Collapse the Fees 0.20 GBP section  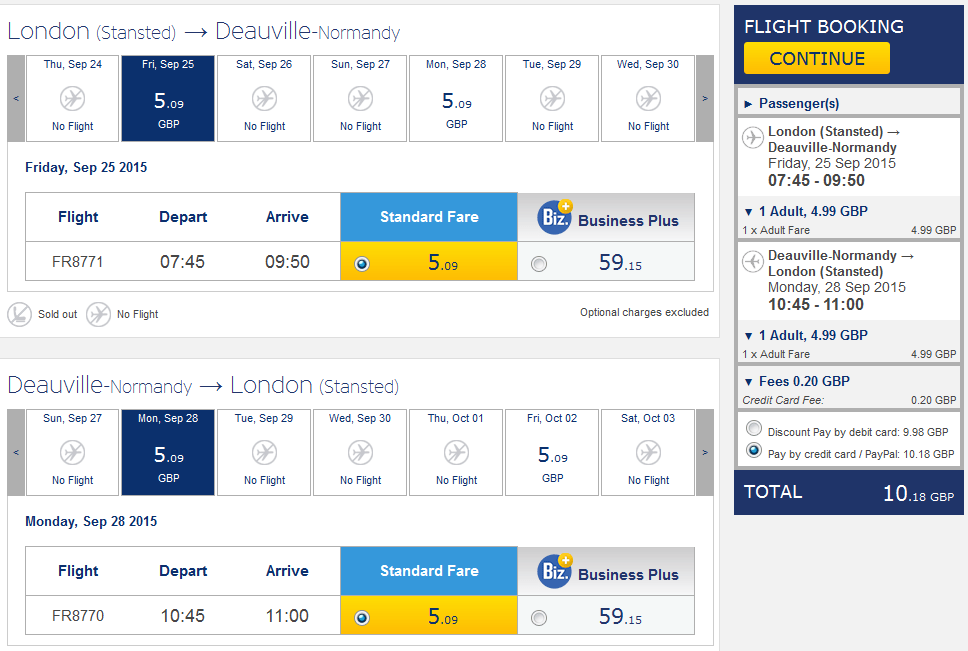796,381
